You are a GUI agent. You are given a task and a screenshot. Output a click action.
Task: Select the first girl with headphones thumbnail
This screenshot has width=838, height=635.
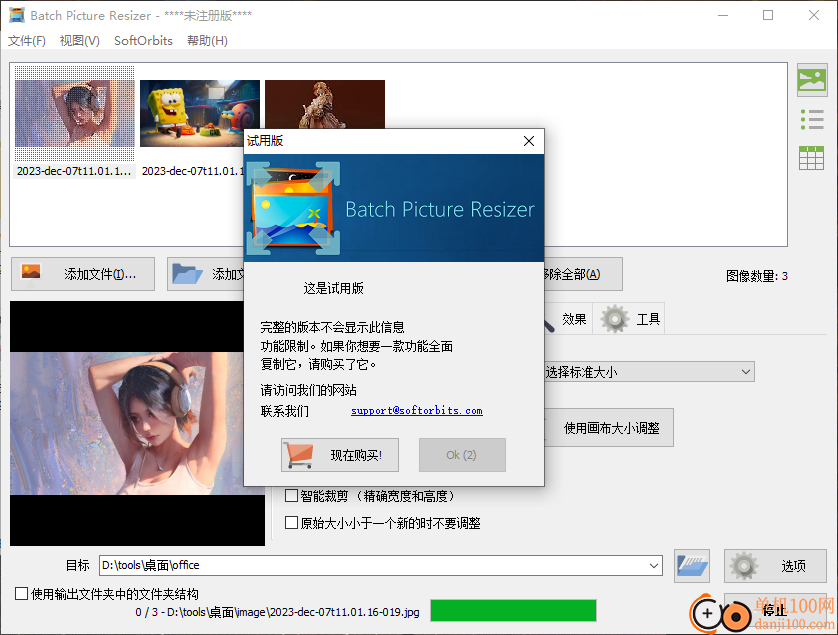[74, 113]
